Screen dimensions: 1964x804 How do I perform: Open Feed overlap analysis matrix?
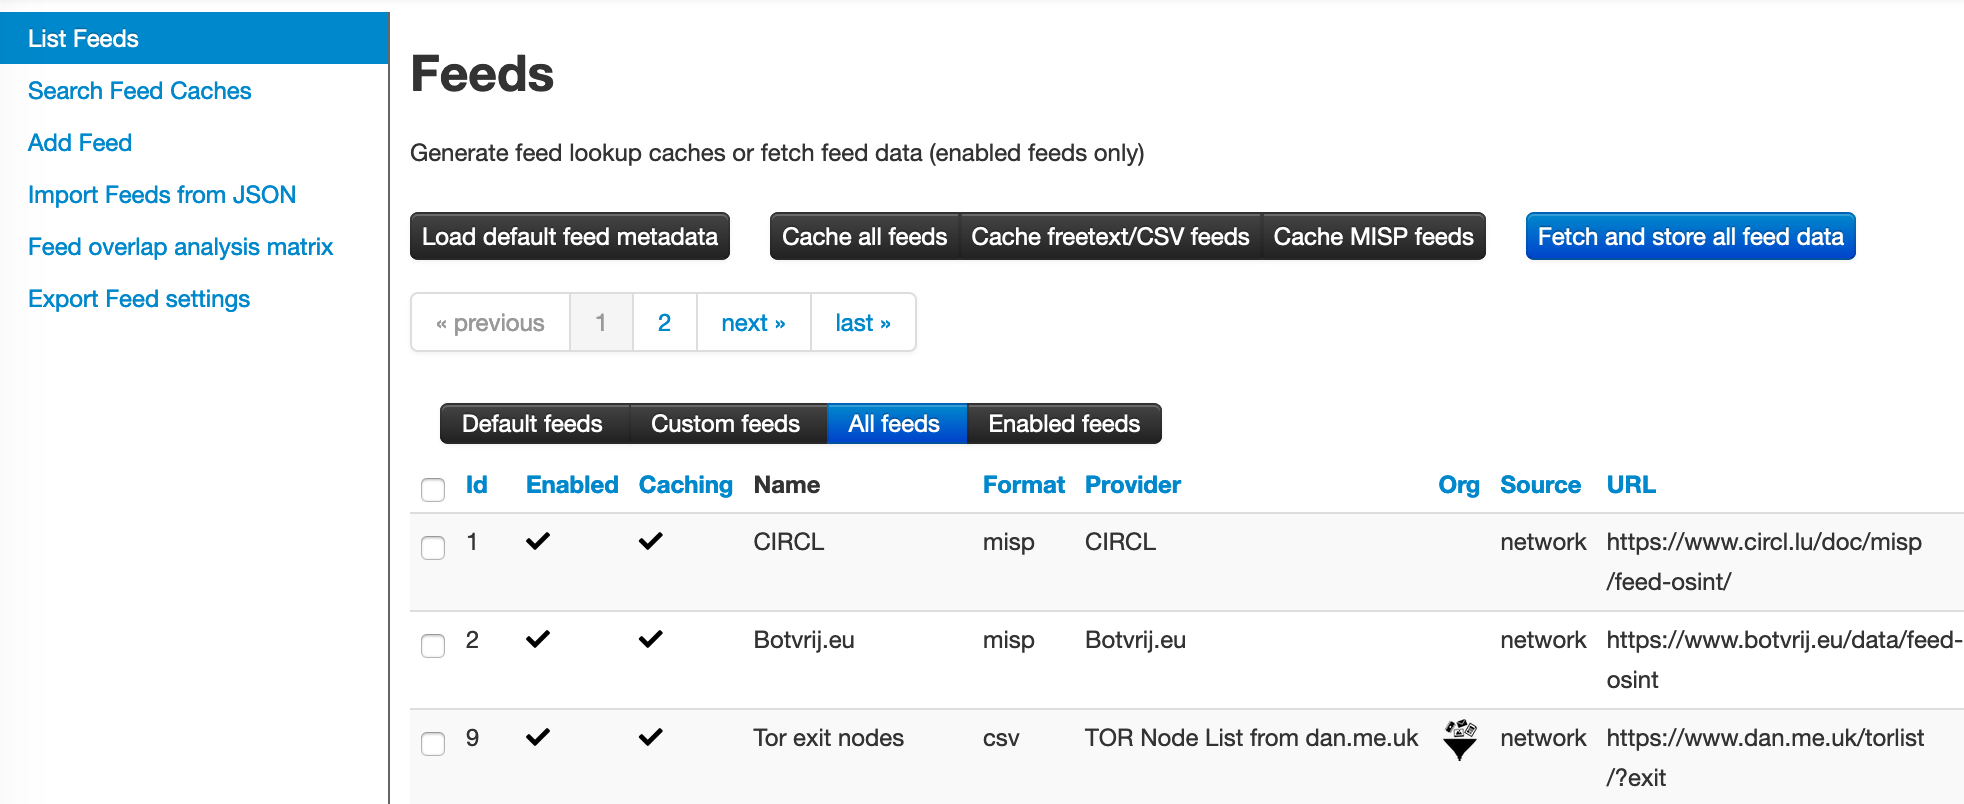click(x=180, y=247)
